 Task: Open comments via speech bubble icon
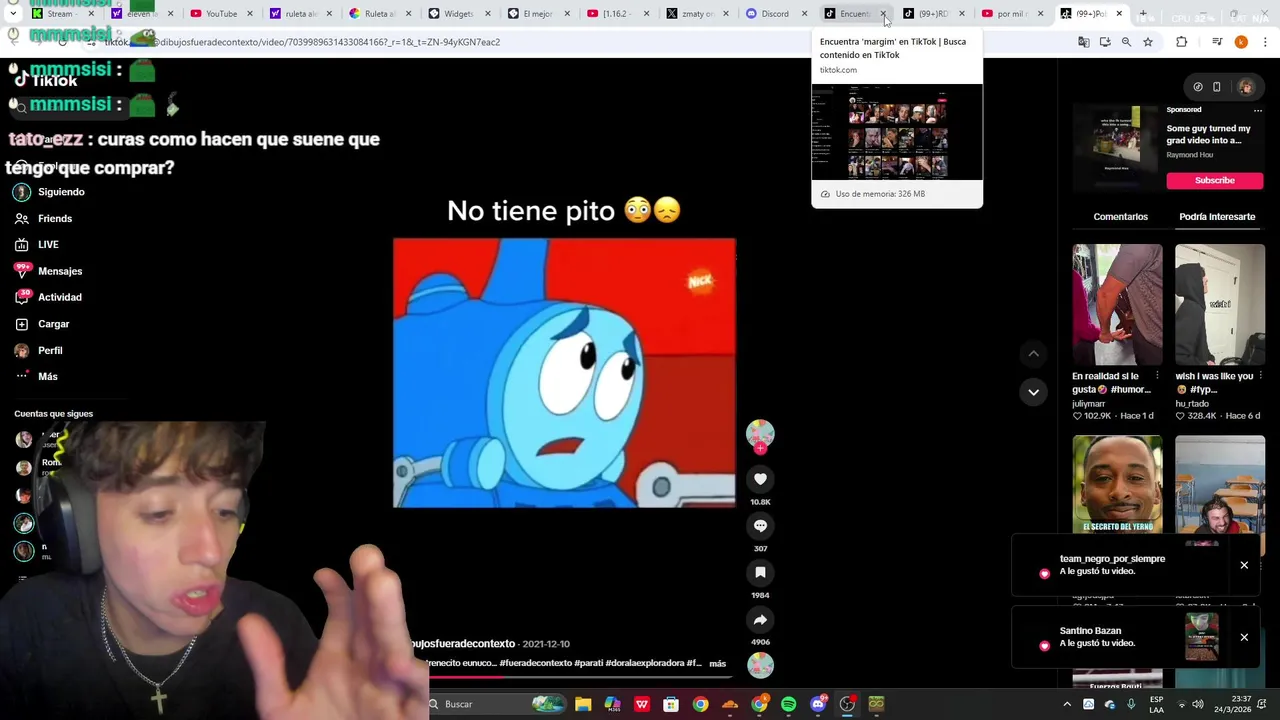(x=760, y=525)
